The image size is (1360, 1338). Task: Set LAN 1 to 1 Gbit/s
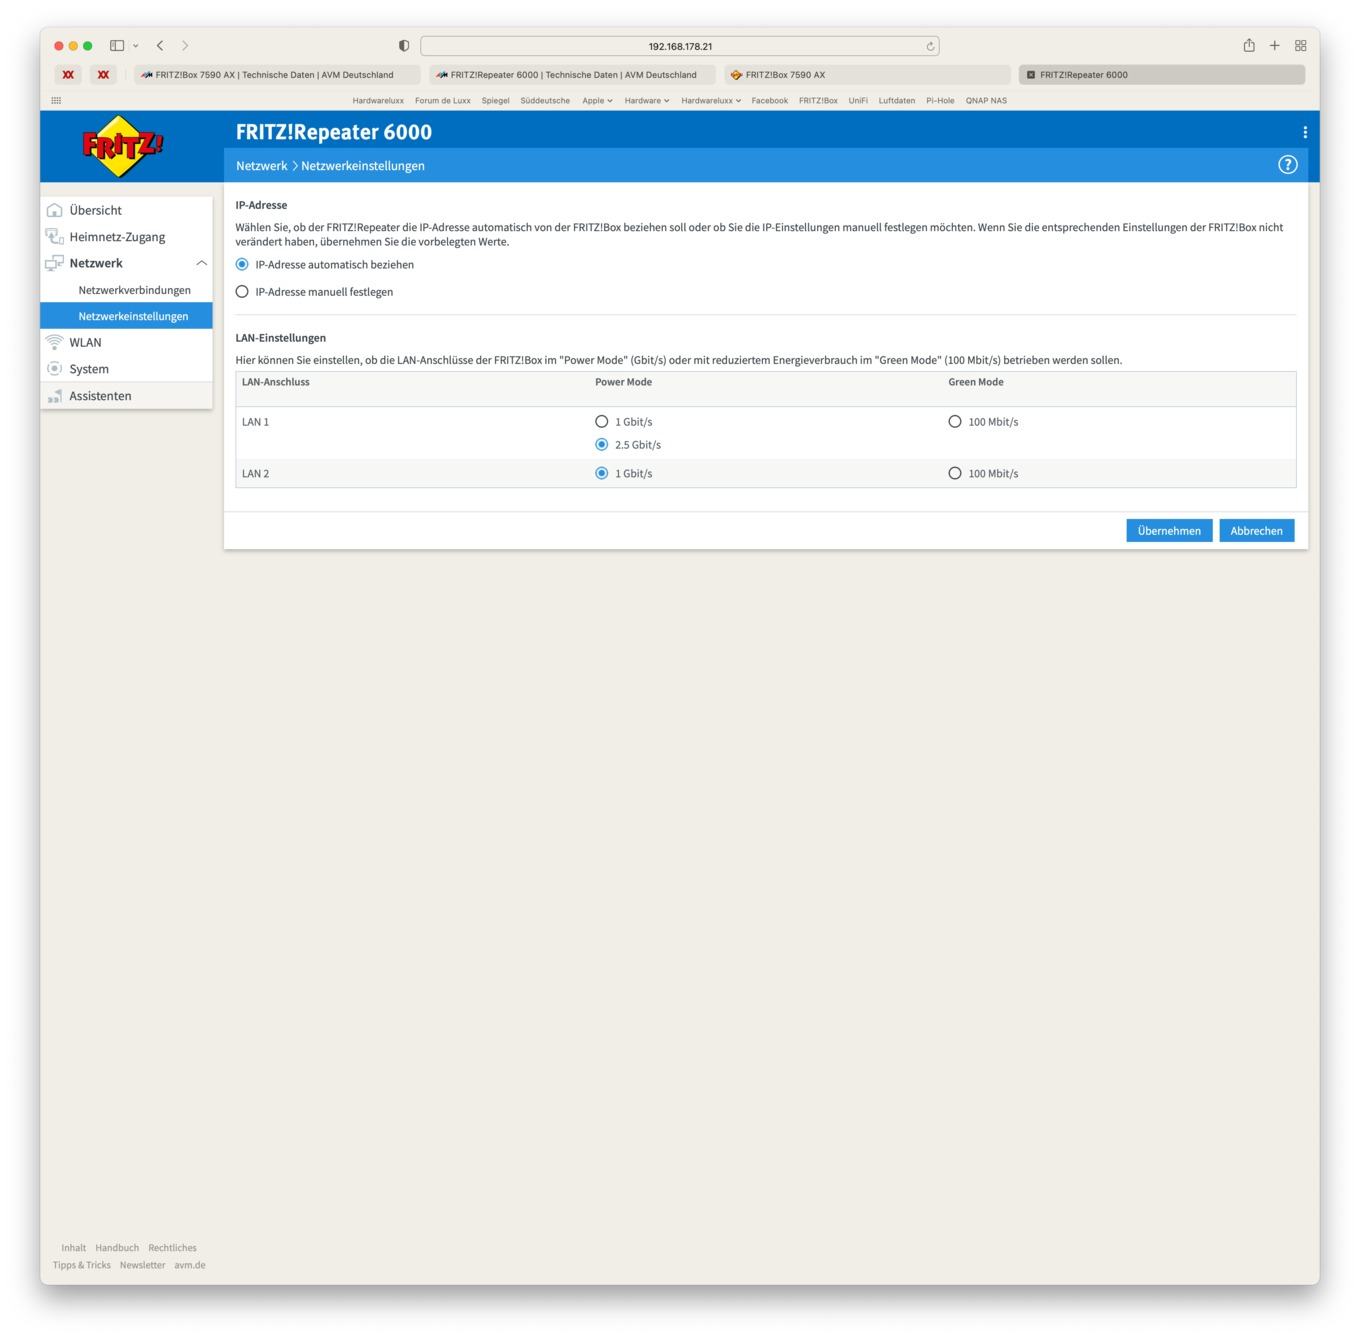[x=602, y=422]
